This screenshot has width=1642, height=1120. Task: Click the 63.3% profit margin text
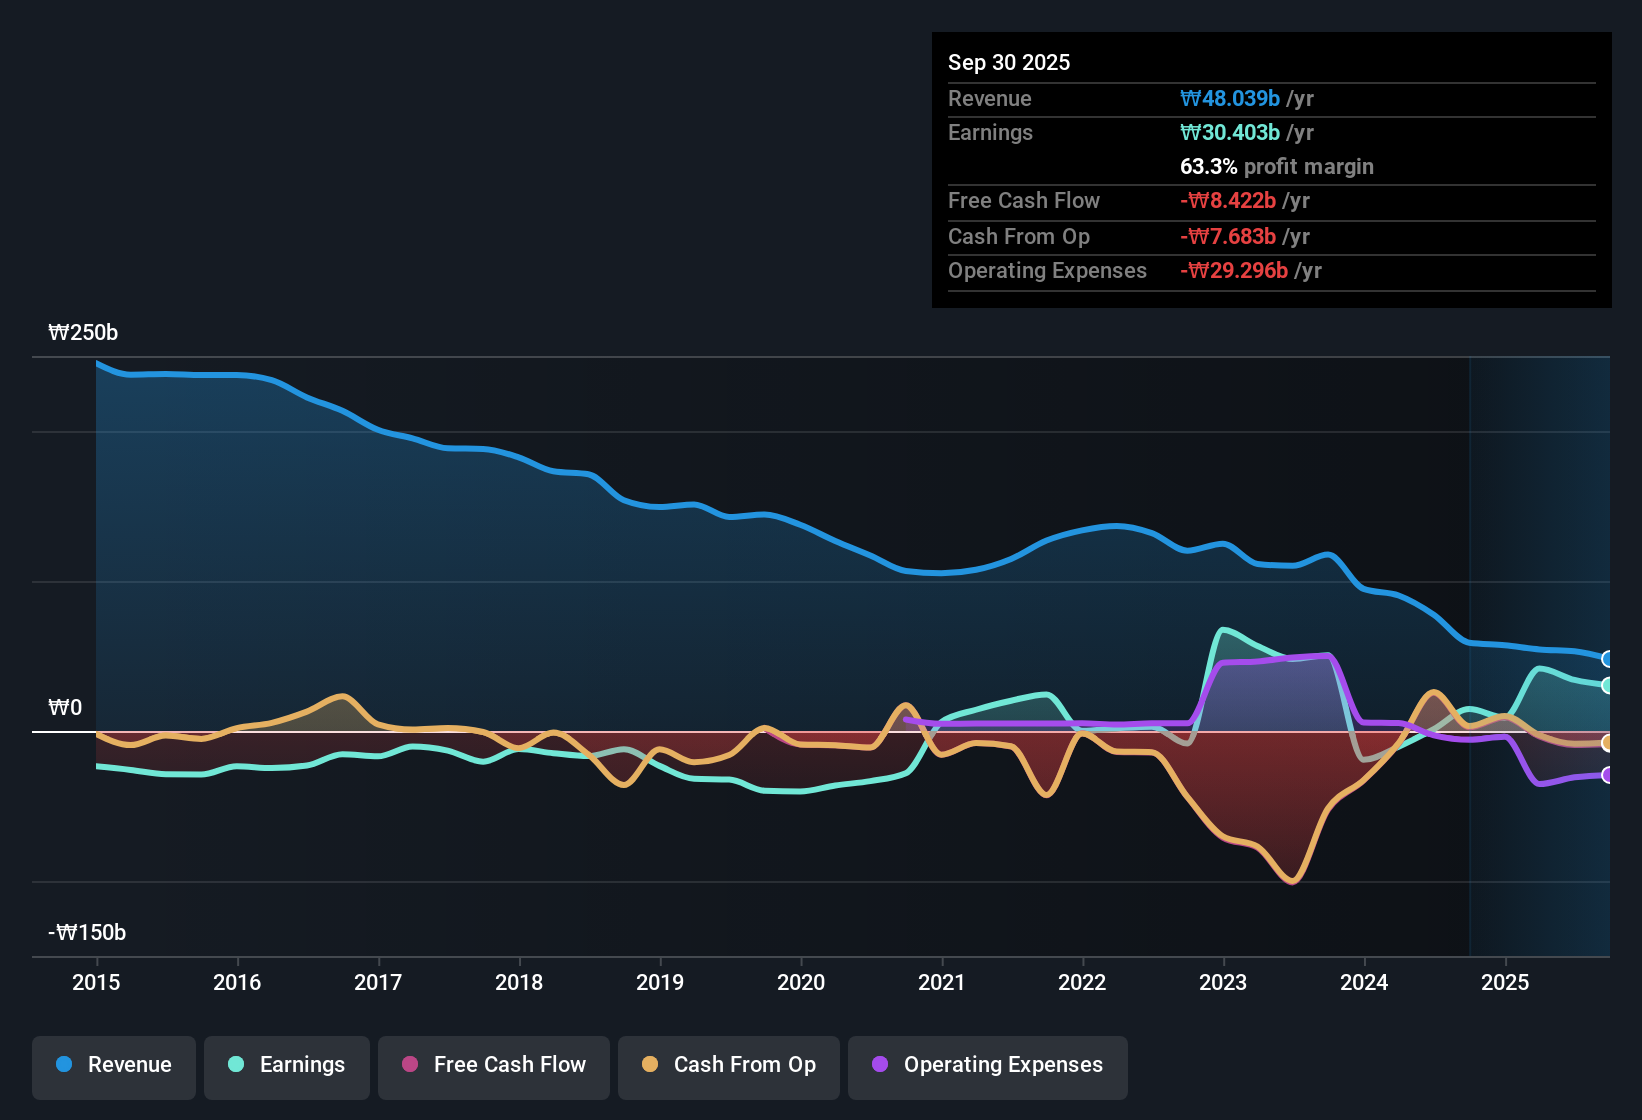(1277, 167)
